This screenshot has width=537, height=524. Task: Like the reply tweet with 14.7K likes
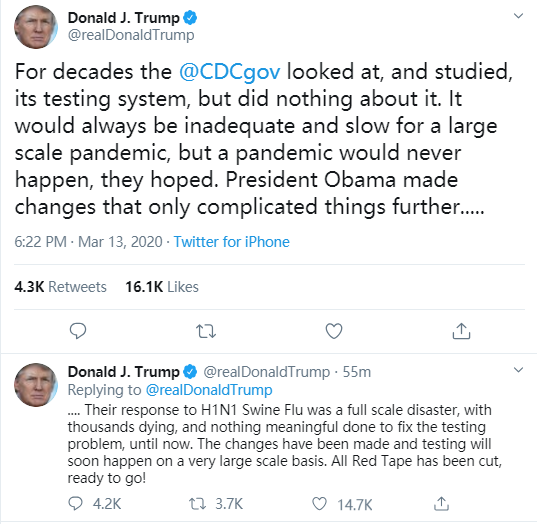point(319,504)
